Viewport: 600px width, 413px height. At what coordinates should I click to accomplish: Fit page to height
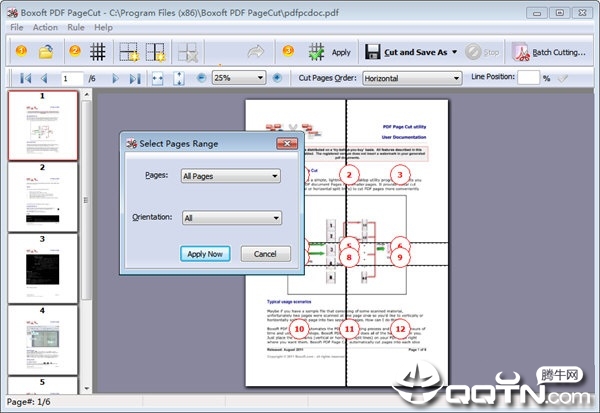[179, 78]
